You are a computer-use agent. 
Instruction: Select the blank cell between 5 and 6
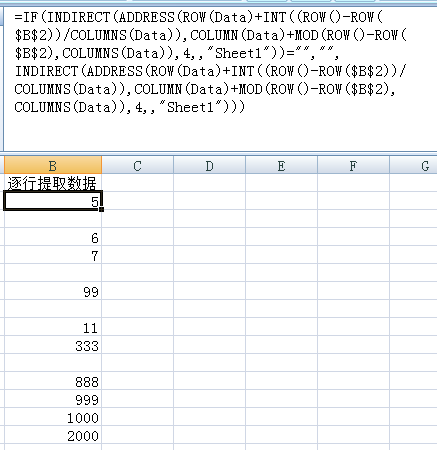point(53,219)
